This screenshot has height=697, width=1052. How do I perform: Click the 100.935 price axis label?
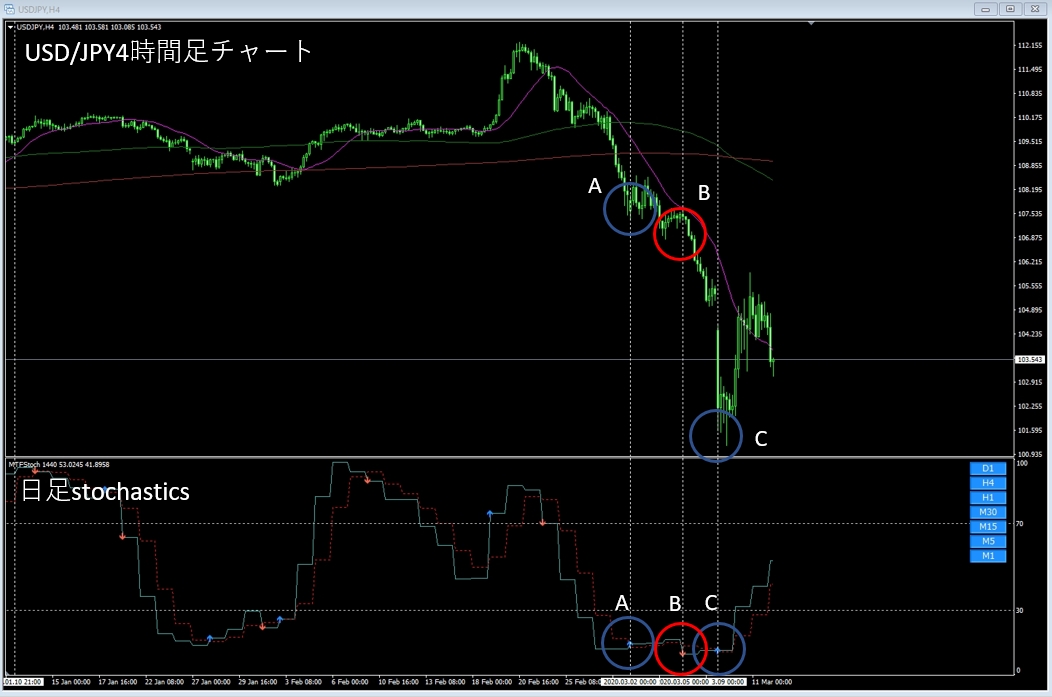1029,454
